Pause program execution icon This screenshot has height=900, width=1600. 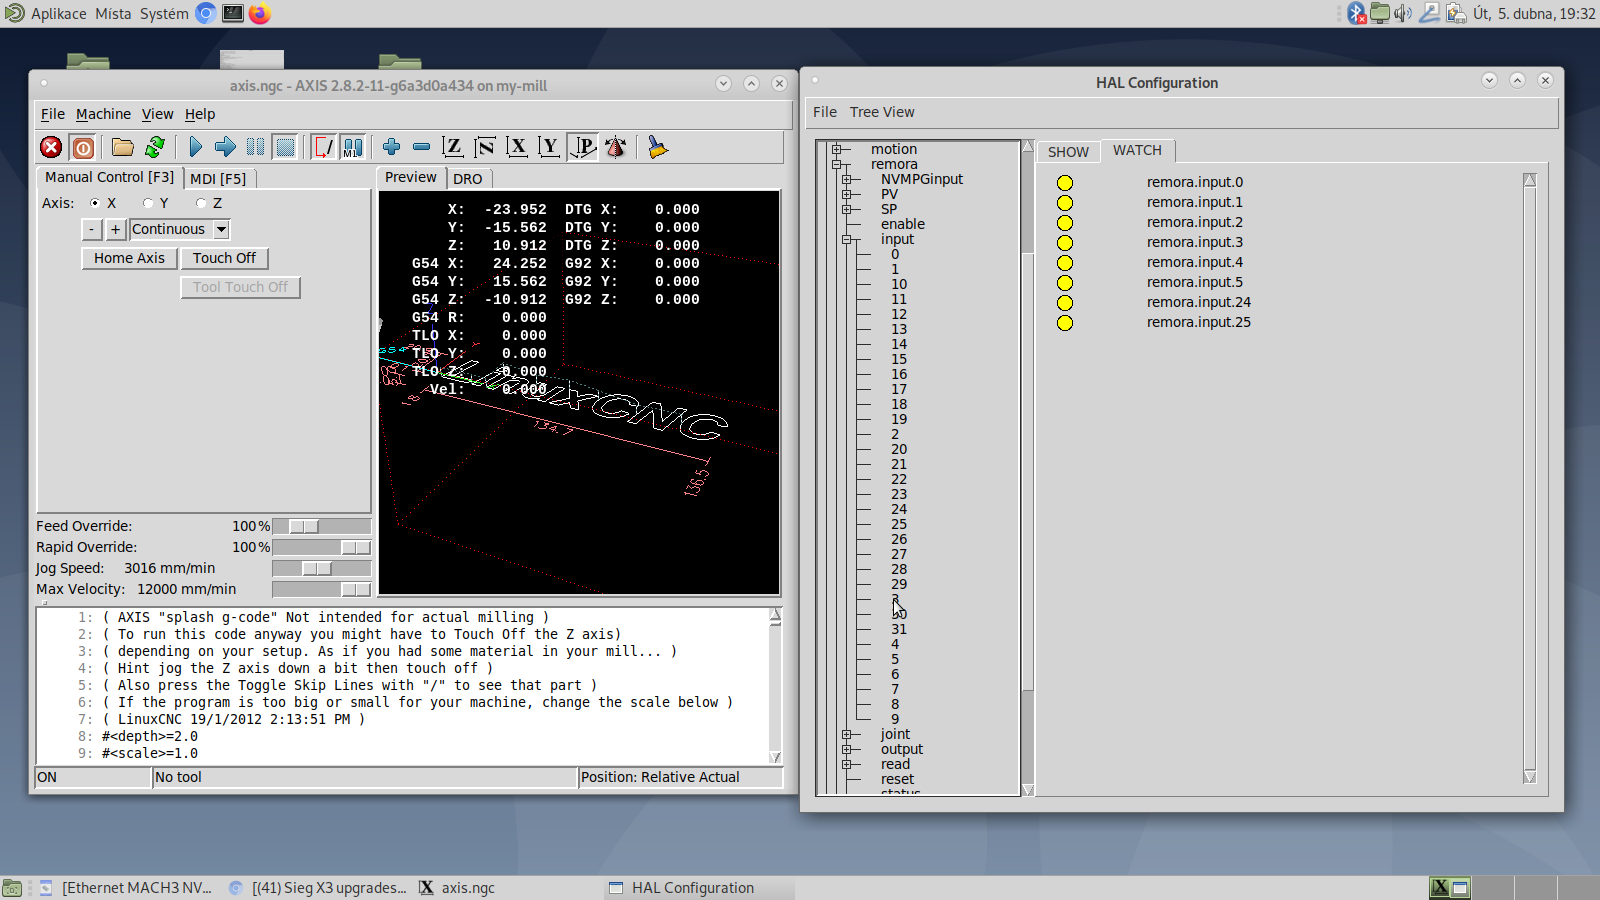click(256, 148)
